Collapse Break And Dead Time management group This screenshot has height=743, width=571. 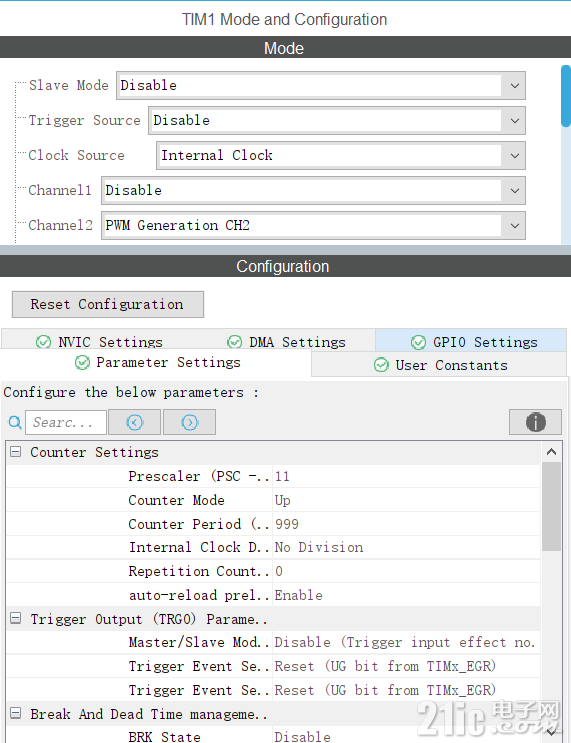(16, 713)
